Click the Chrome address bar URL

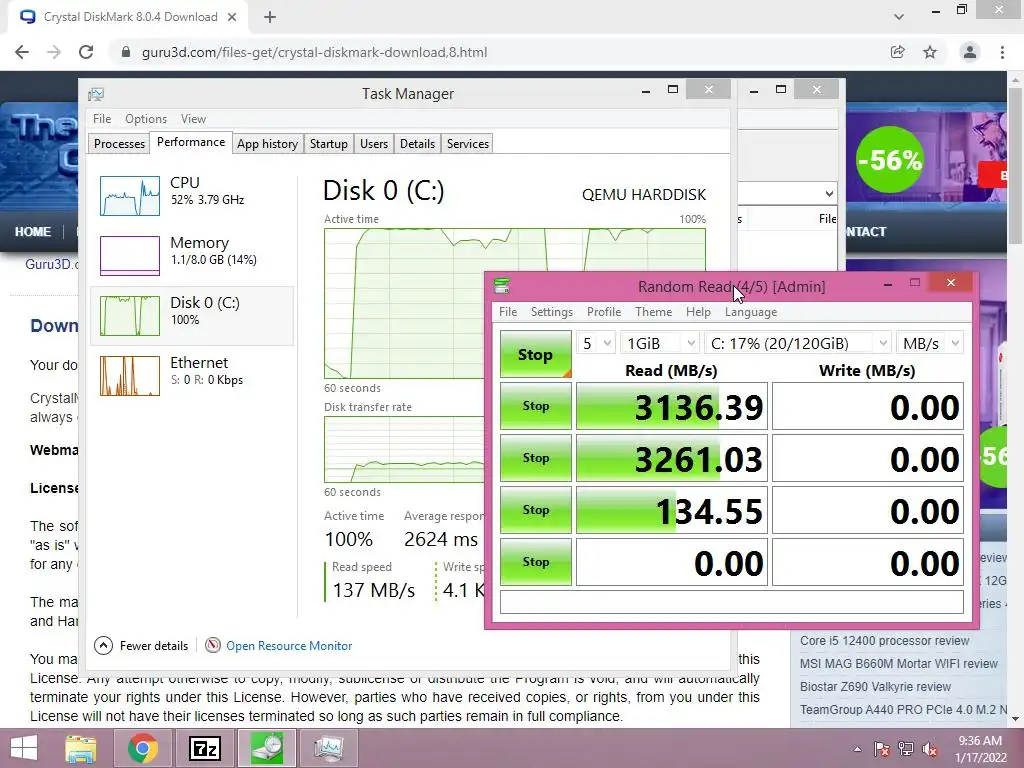pyautogui.click(x=314, y=52)
